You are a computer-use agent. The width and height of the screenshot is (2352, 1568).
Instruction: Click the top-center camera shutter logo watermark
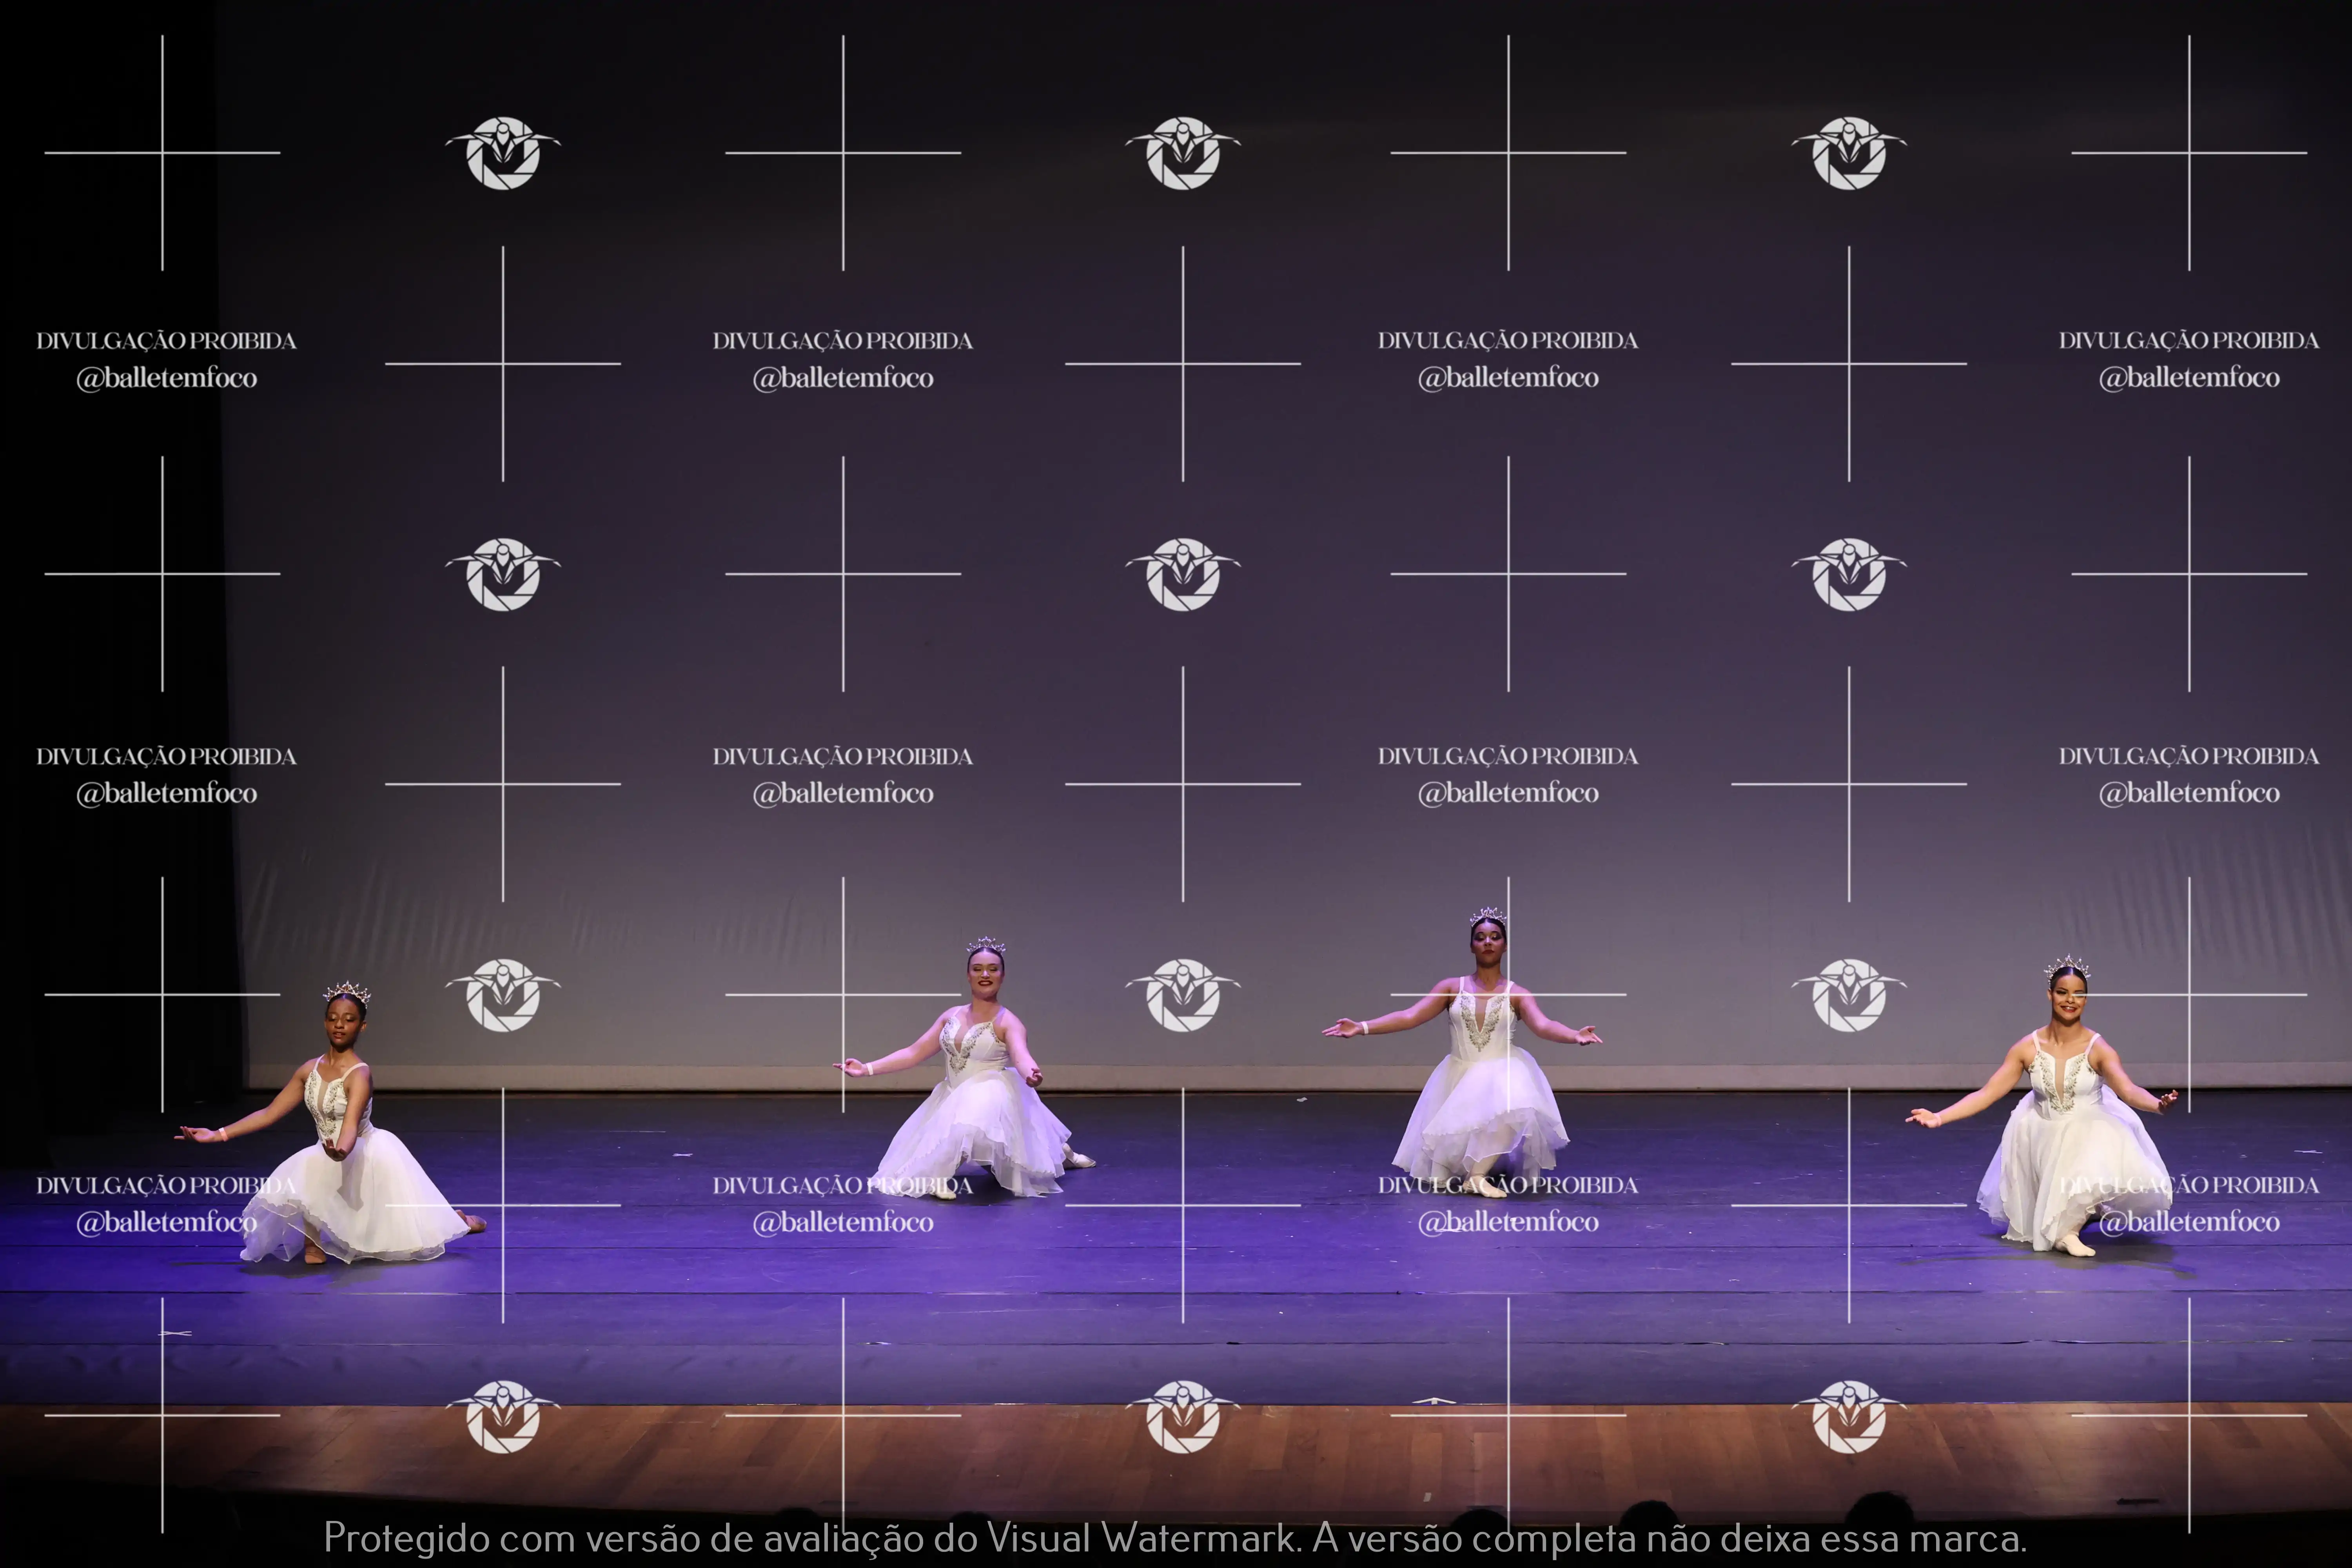[x=1183, y=153]
